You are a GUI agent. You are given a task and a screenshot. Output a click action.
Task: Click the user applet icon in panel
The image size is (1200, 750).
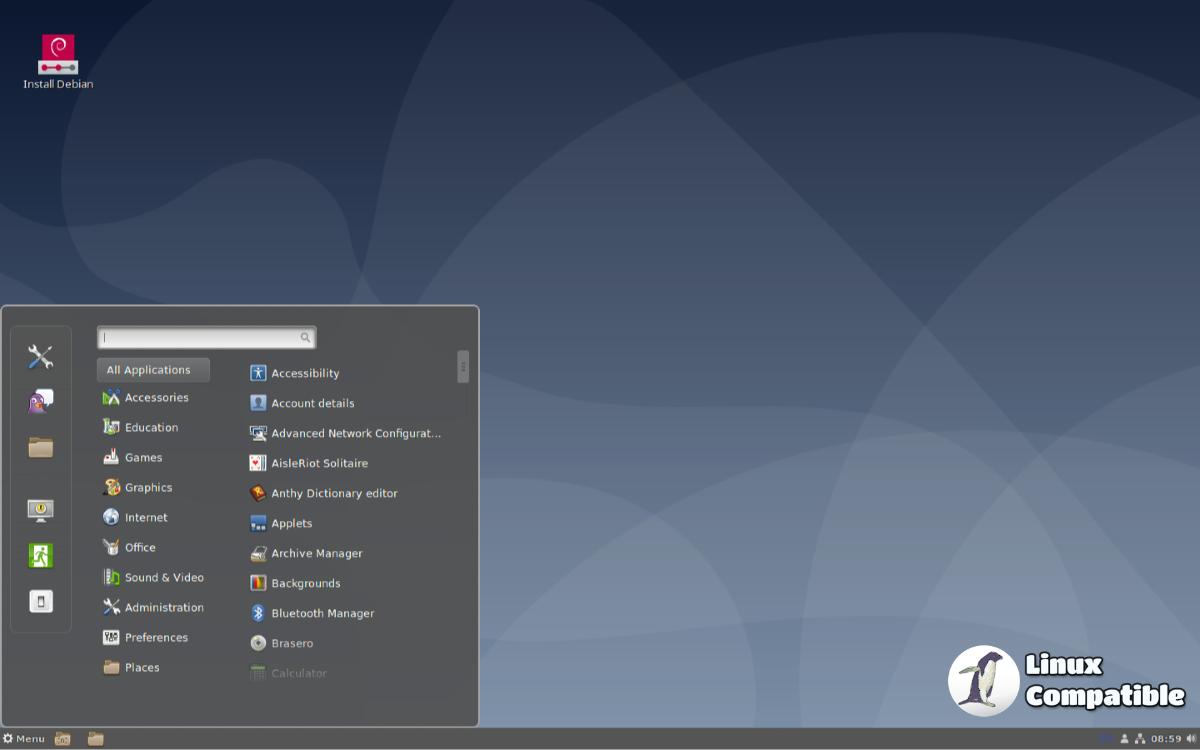coord(1124,739)
